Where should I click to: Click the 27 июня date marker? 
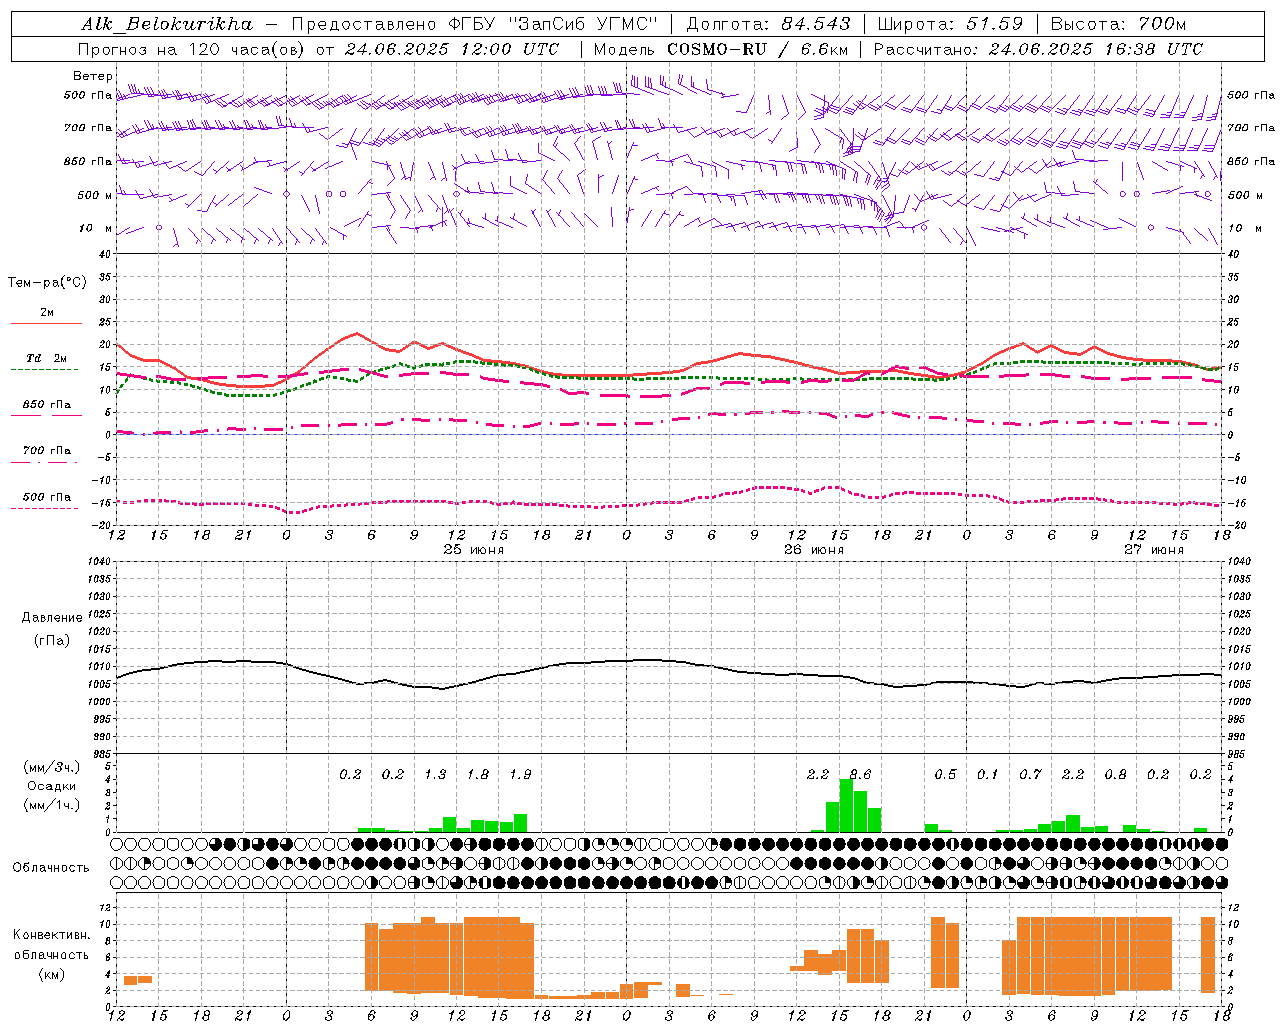pyautogui.click(x=1154, y=550)
